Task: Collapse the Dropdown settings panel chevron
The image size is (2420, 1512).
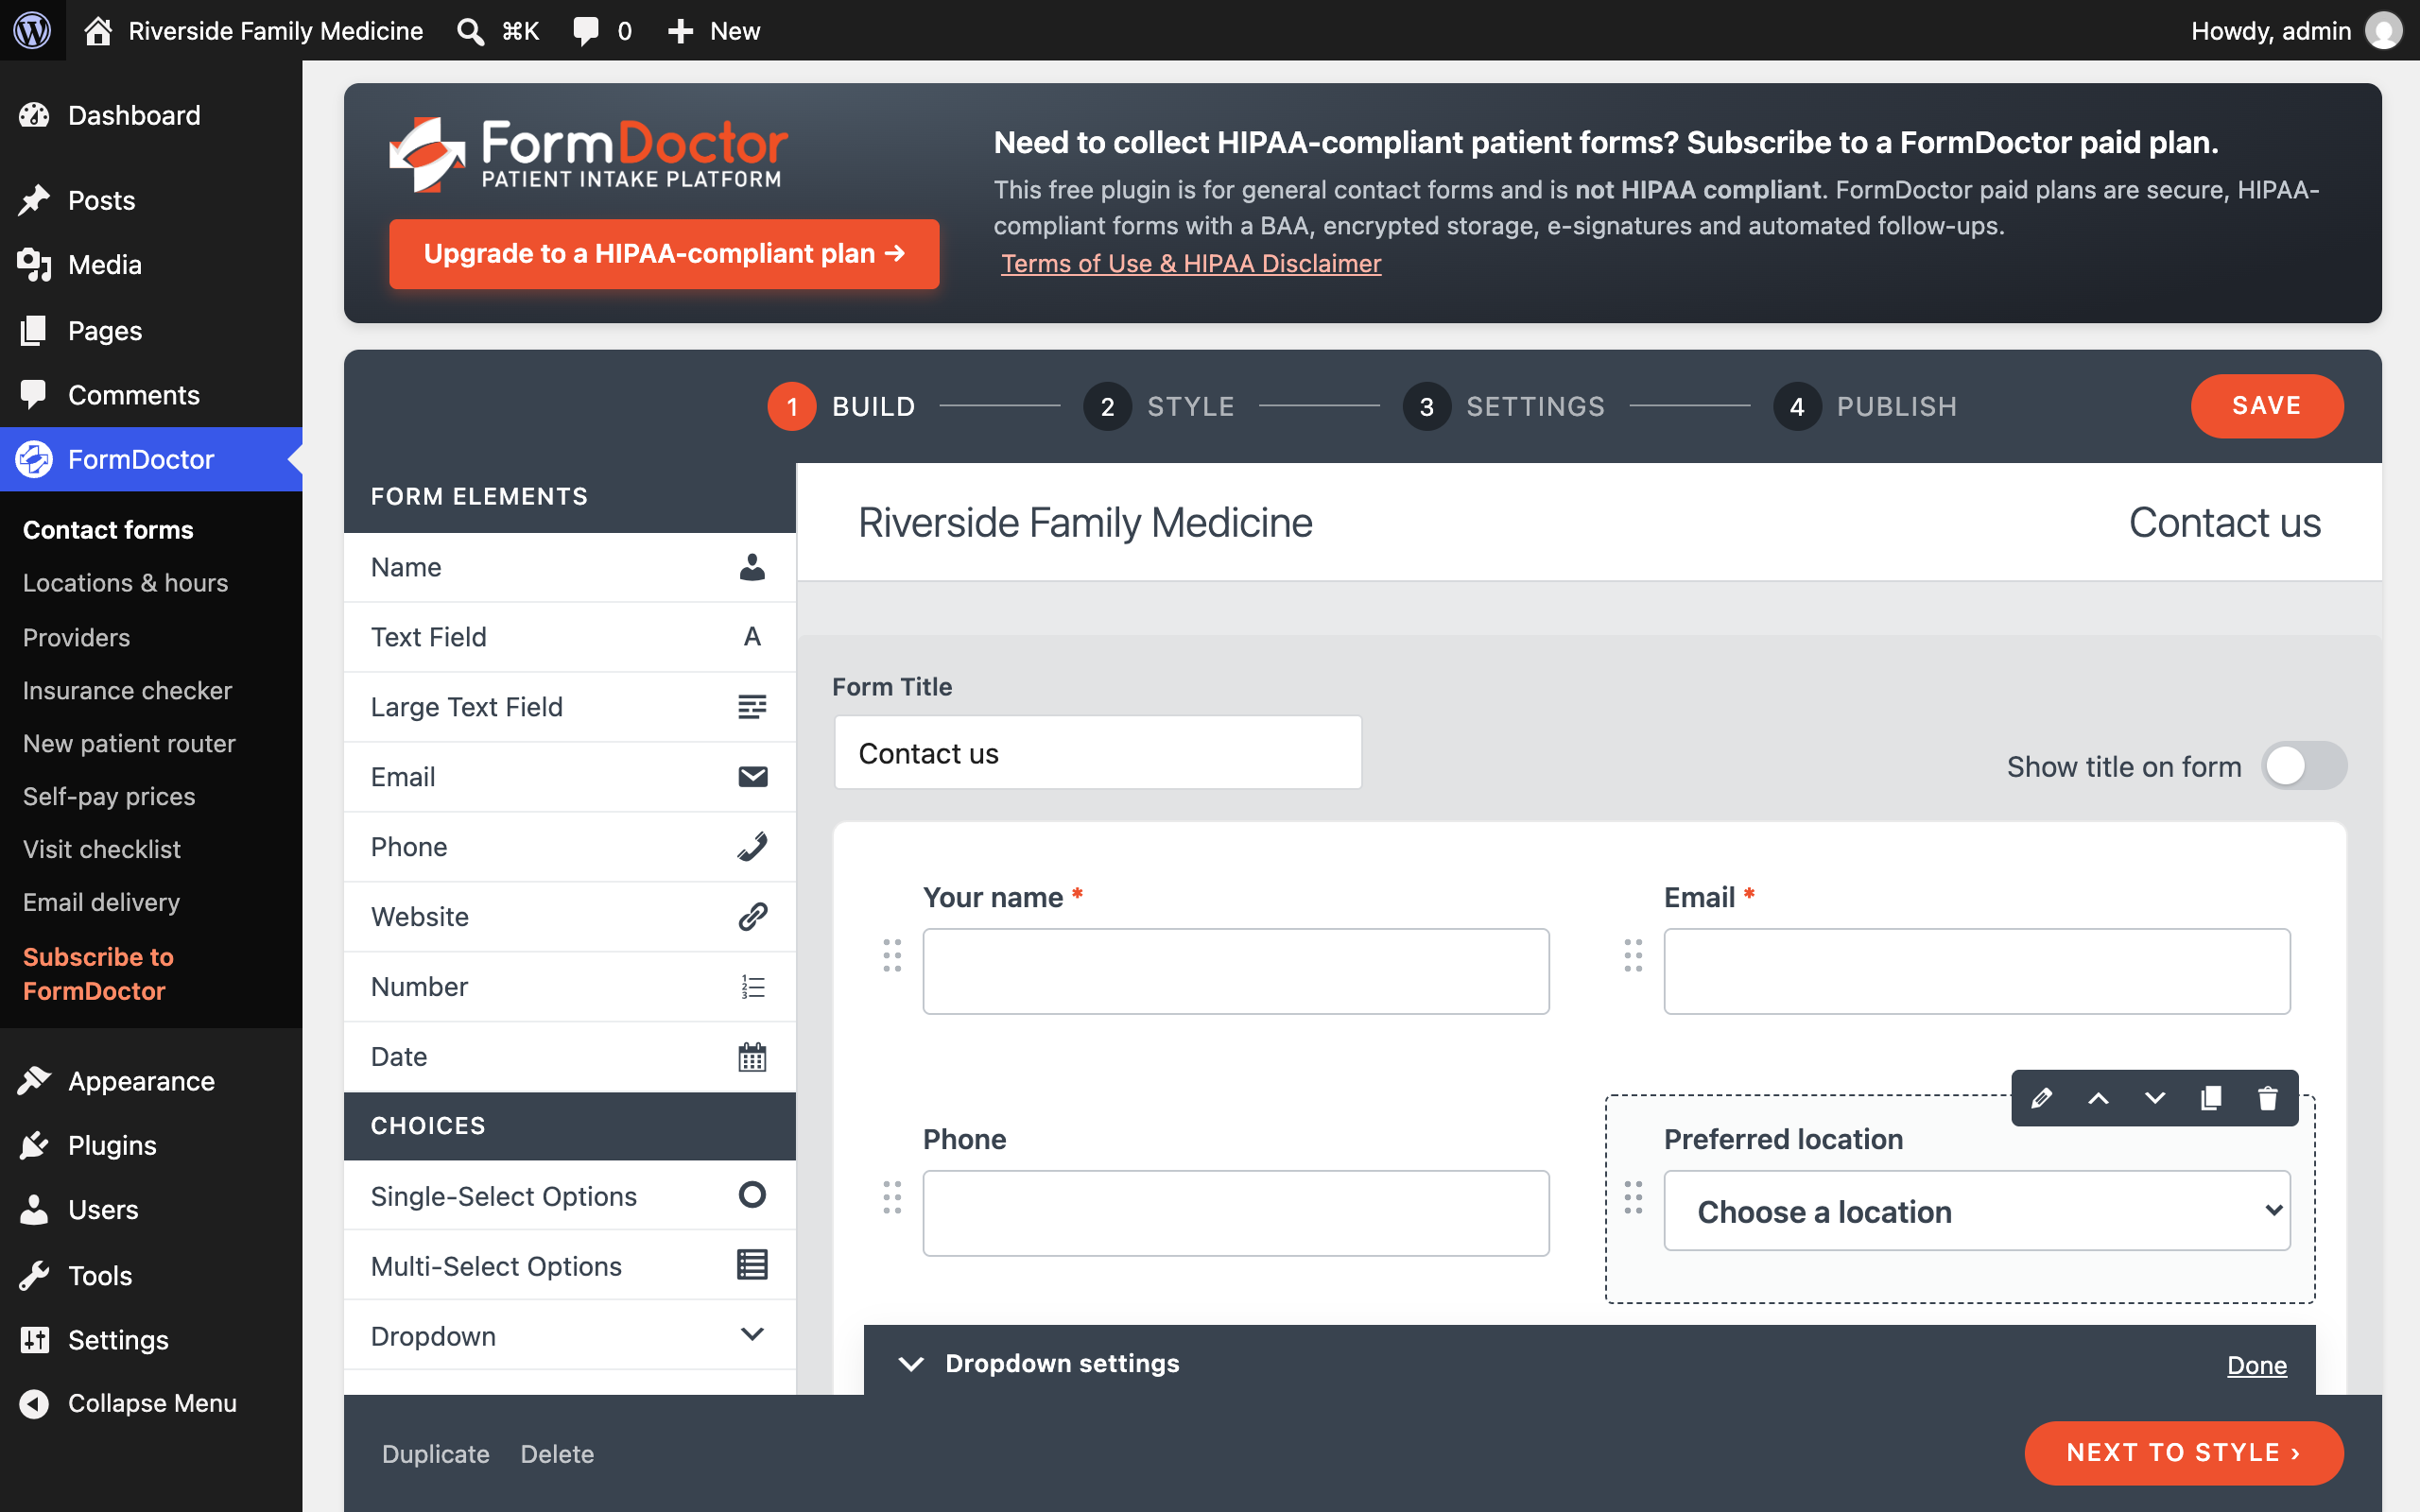Action: point(910,1364)
